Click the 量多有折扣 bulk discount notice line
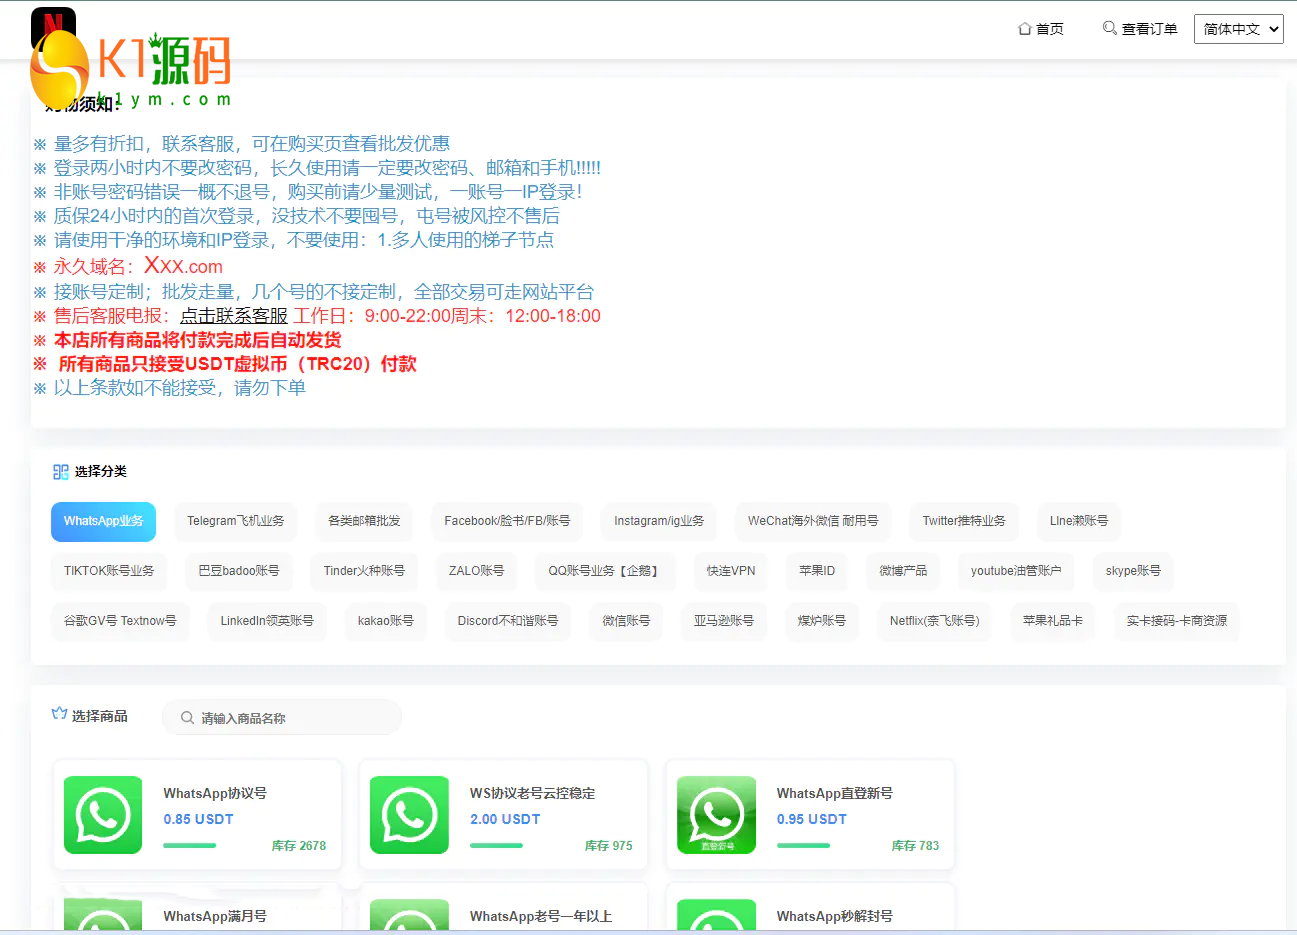 pos(241,144)
